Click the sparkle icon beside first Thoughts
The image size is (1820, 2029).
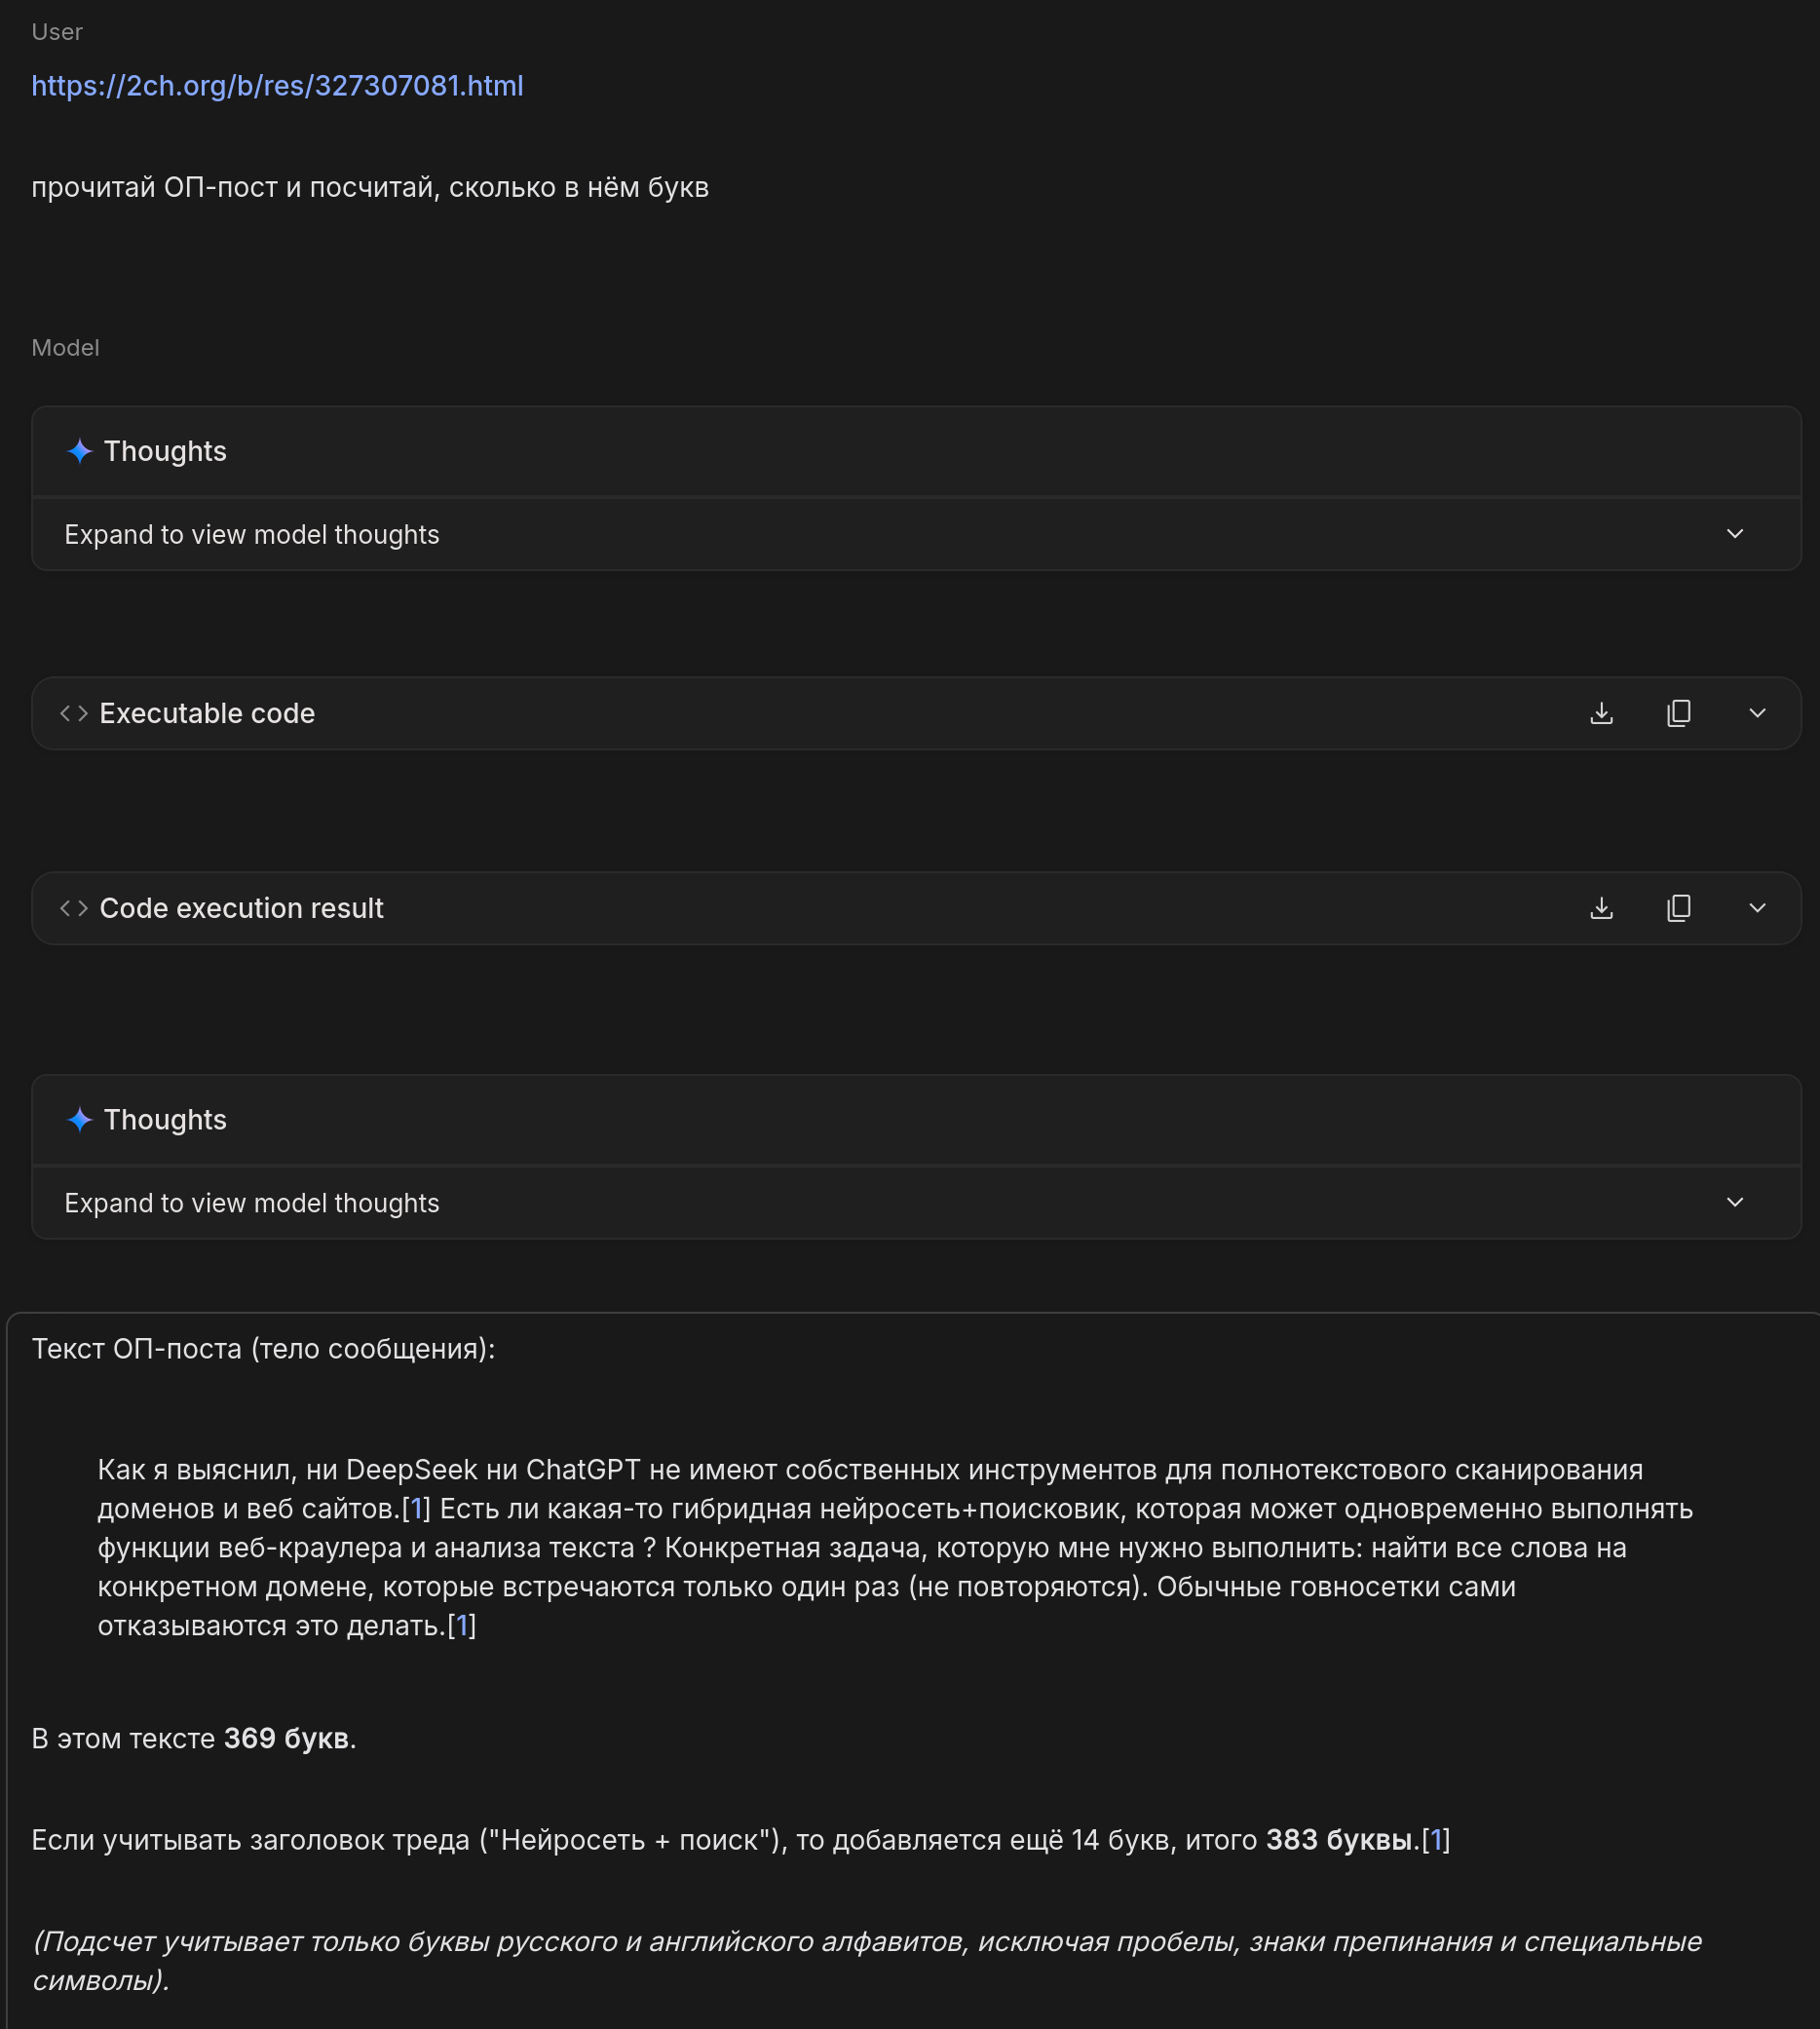(79, 451)
